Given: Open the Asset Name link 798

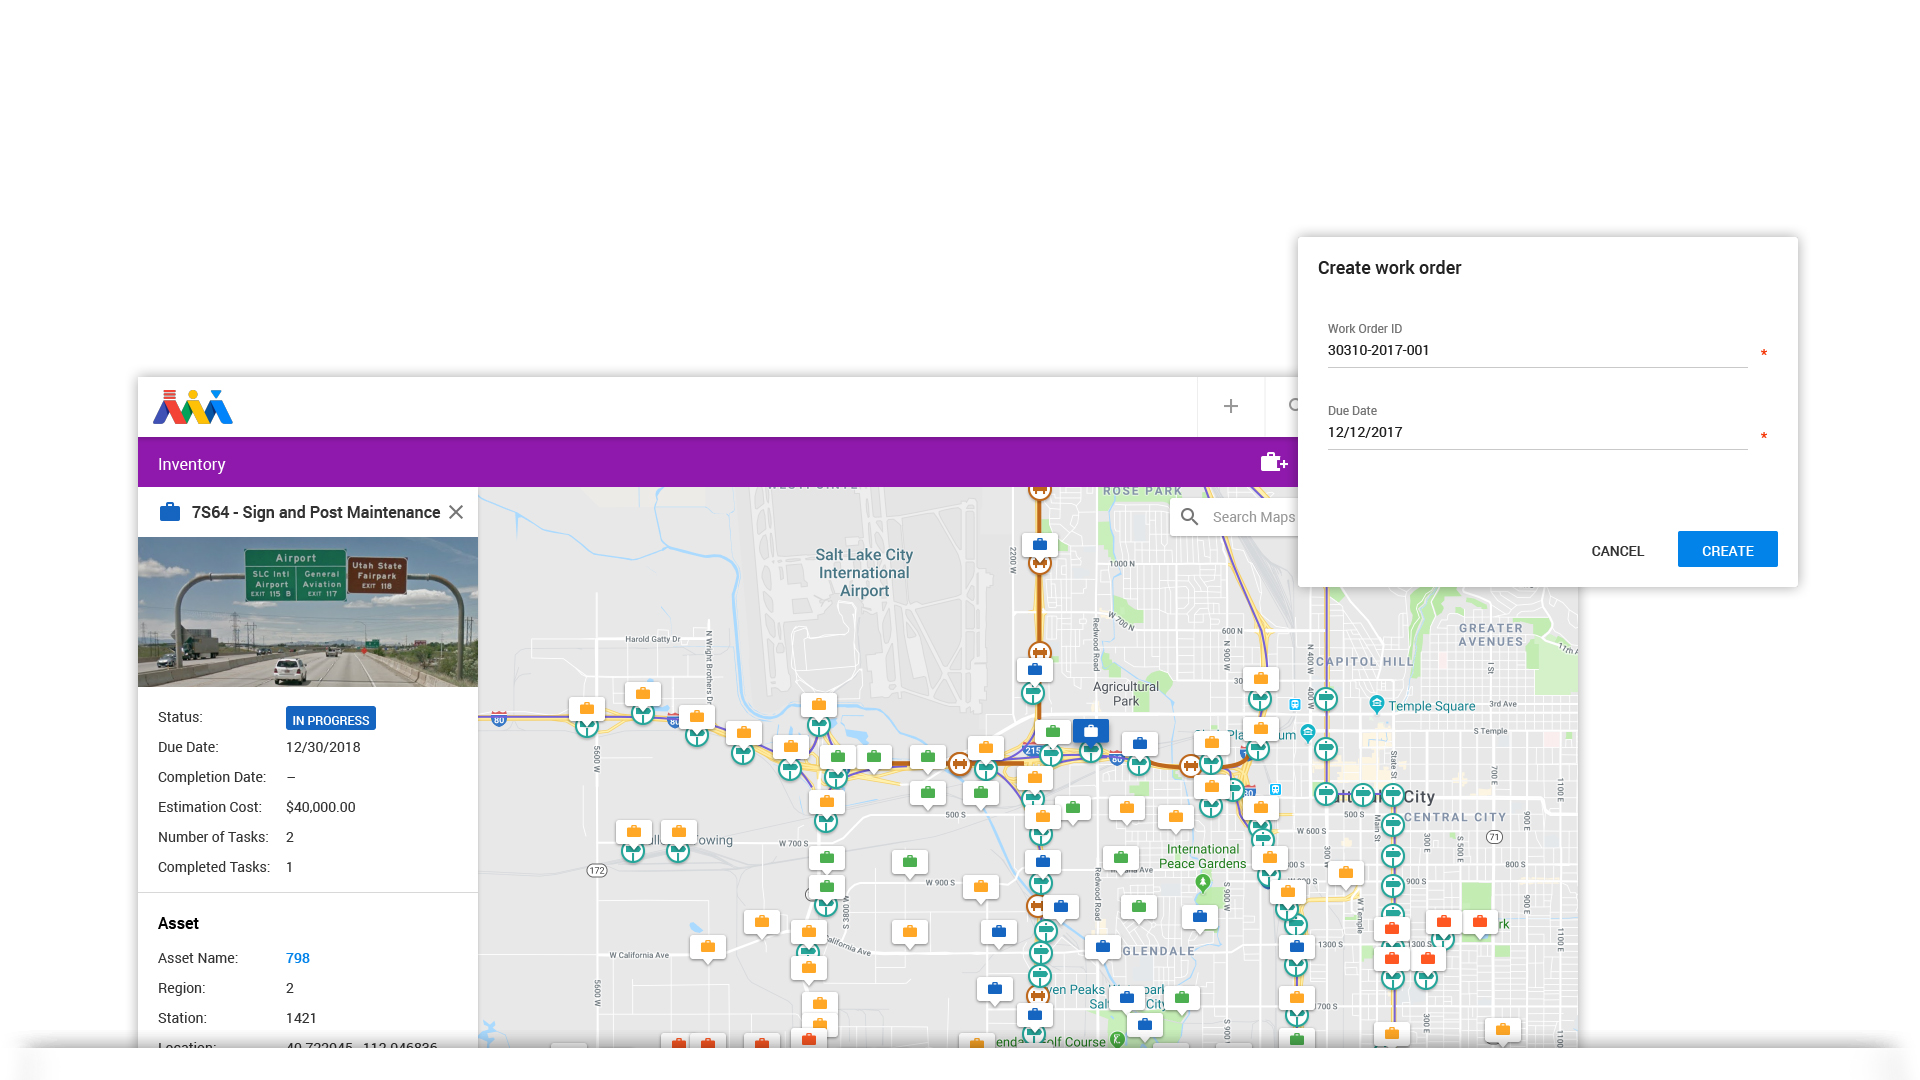Looking at the screenshot, I should point(298,958).
